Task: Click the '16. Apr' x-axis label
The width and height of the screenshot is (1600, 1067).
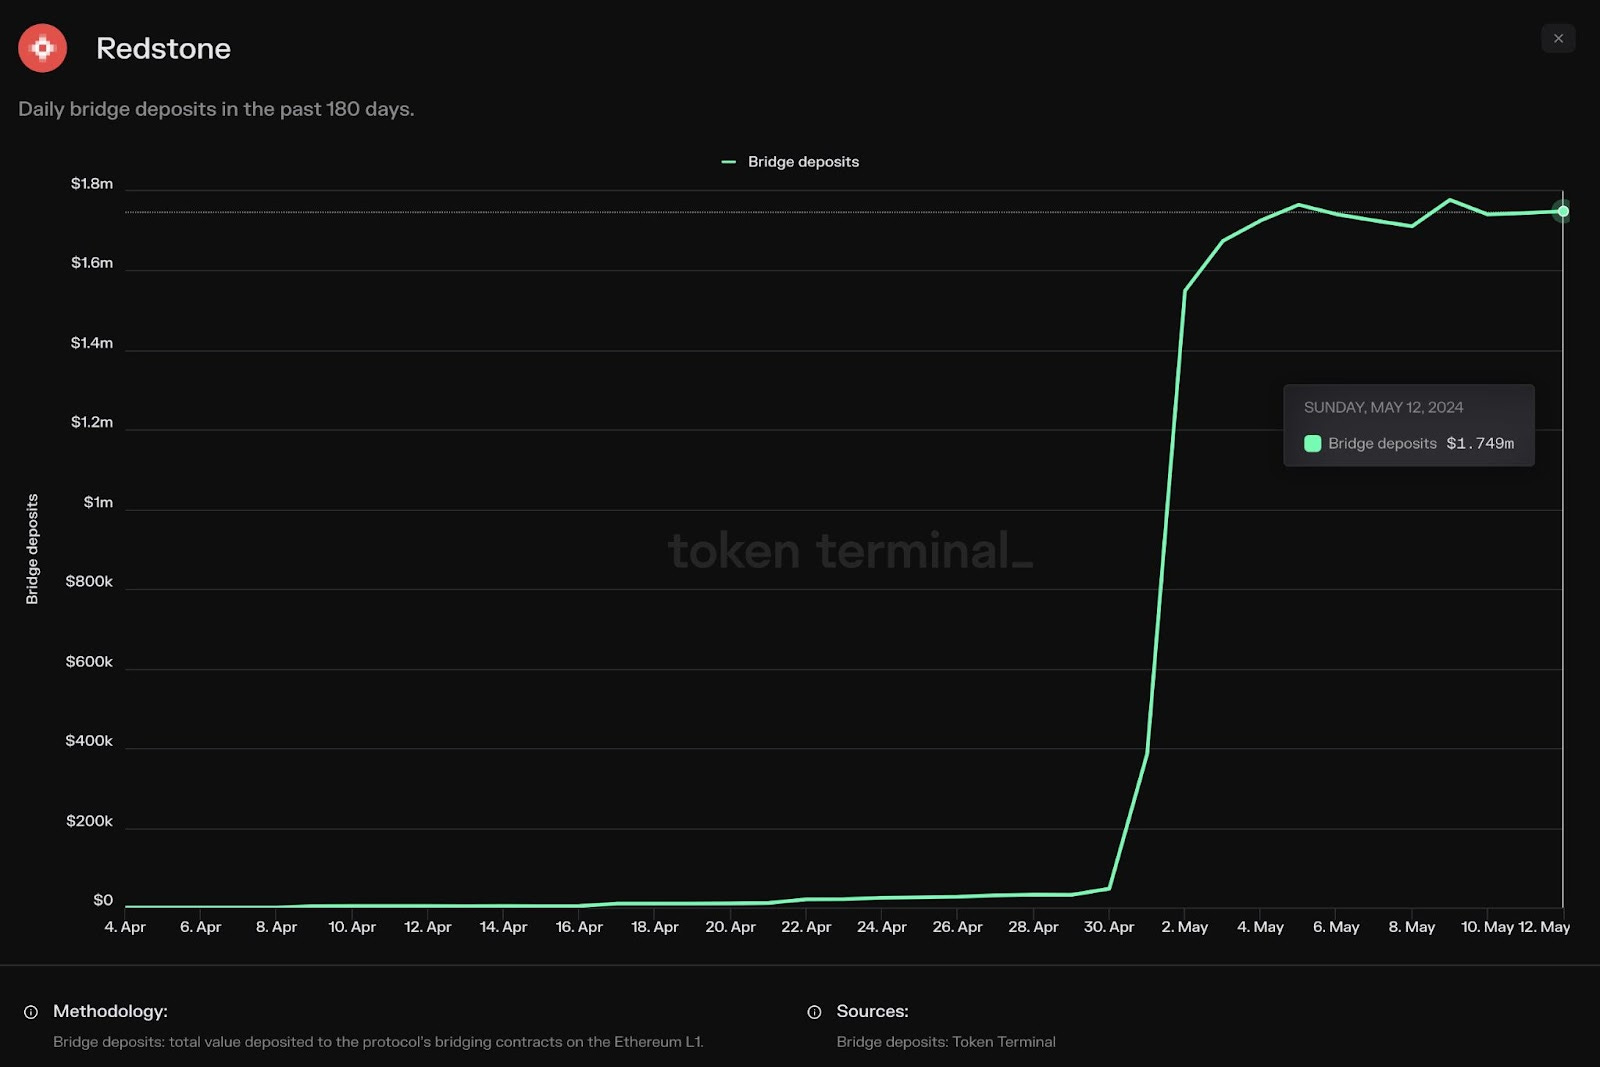Action: click(x=579, y=927)
